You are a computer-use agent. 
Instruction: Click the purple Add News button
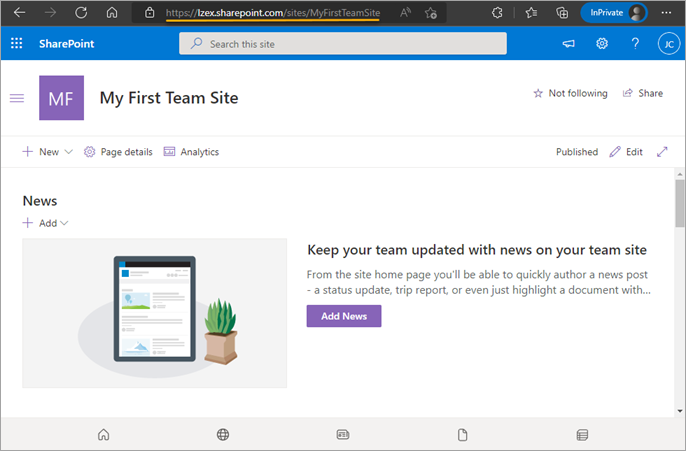(344, 316)
